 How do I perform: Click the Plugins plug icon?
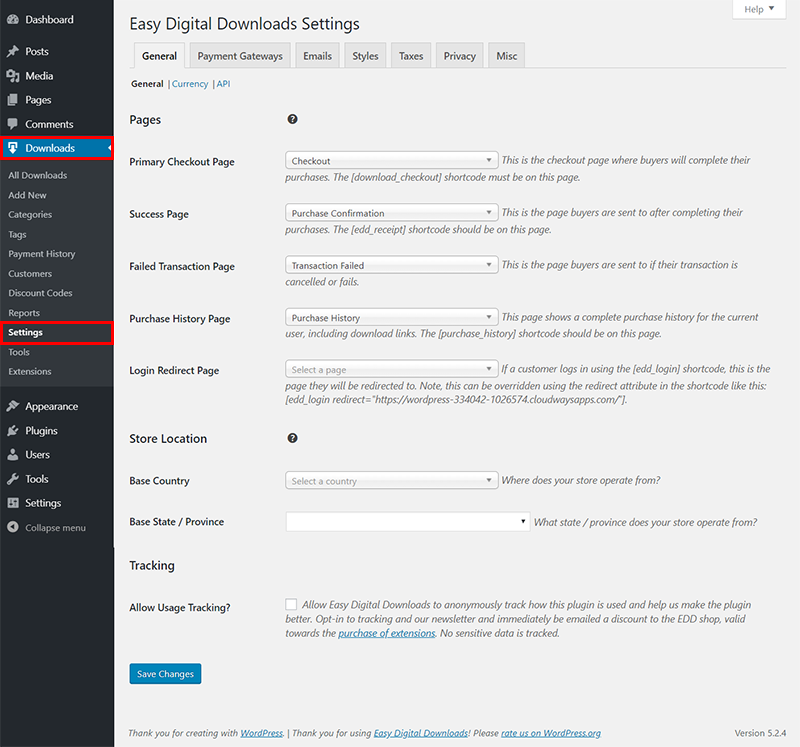point(13,431)
